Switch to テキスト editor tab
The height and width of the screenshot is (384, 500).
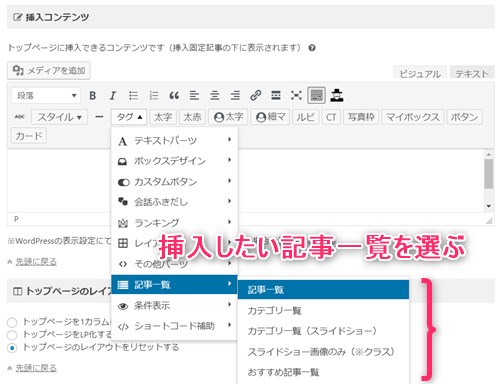[x=472, y=73]
